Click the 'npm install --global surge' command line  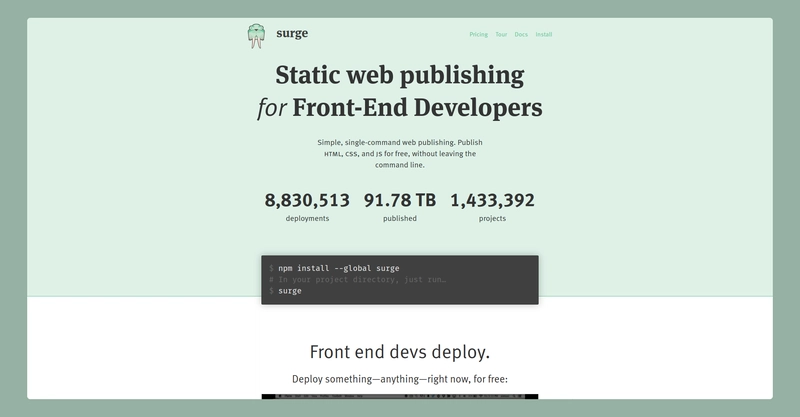coord(334,268)
